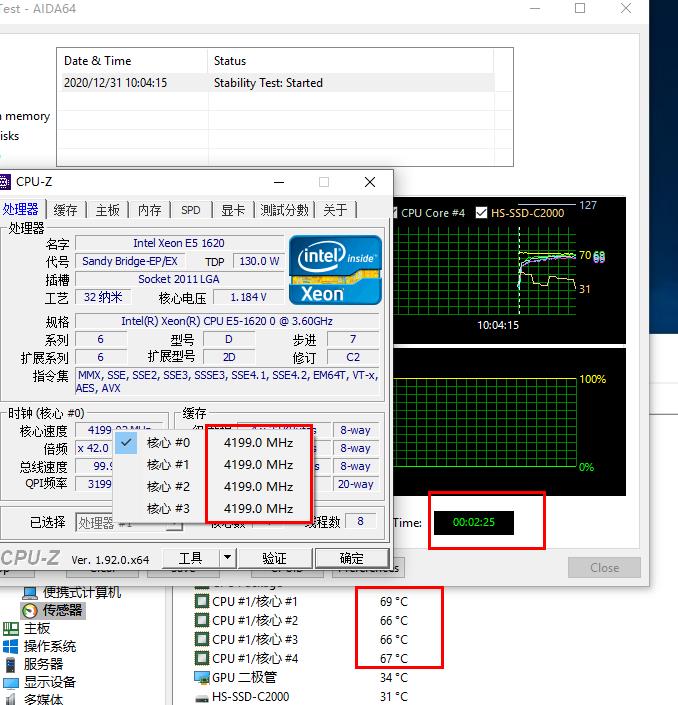
Task: Click the HS-SSD-C2000 drive sensor icon
Action: tap(203, 696)
